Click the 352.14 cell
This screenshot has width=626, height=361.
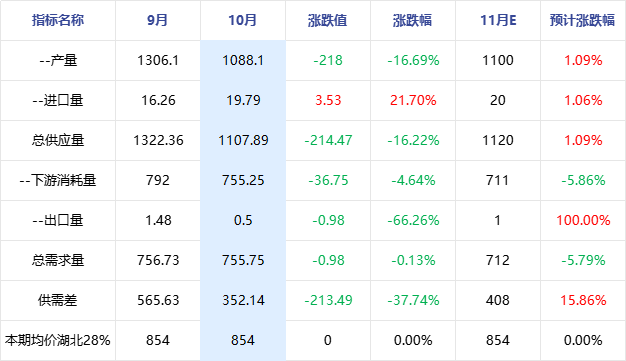pos(243,300)
